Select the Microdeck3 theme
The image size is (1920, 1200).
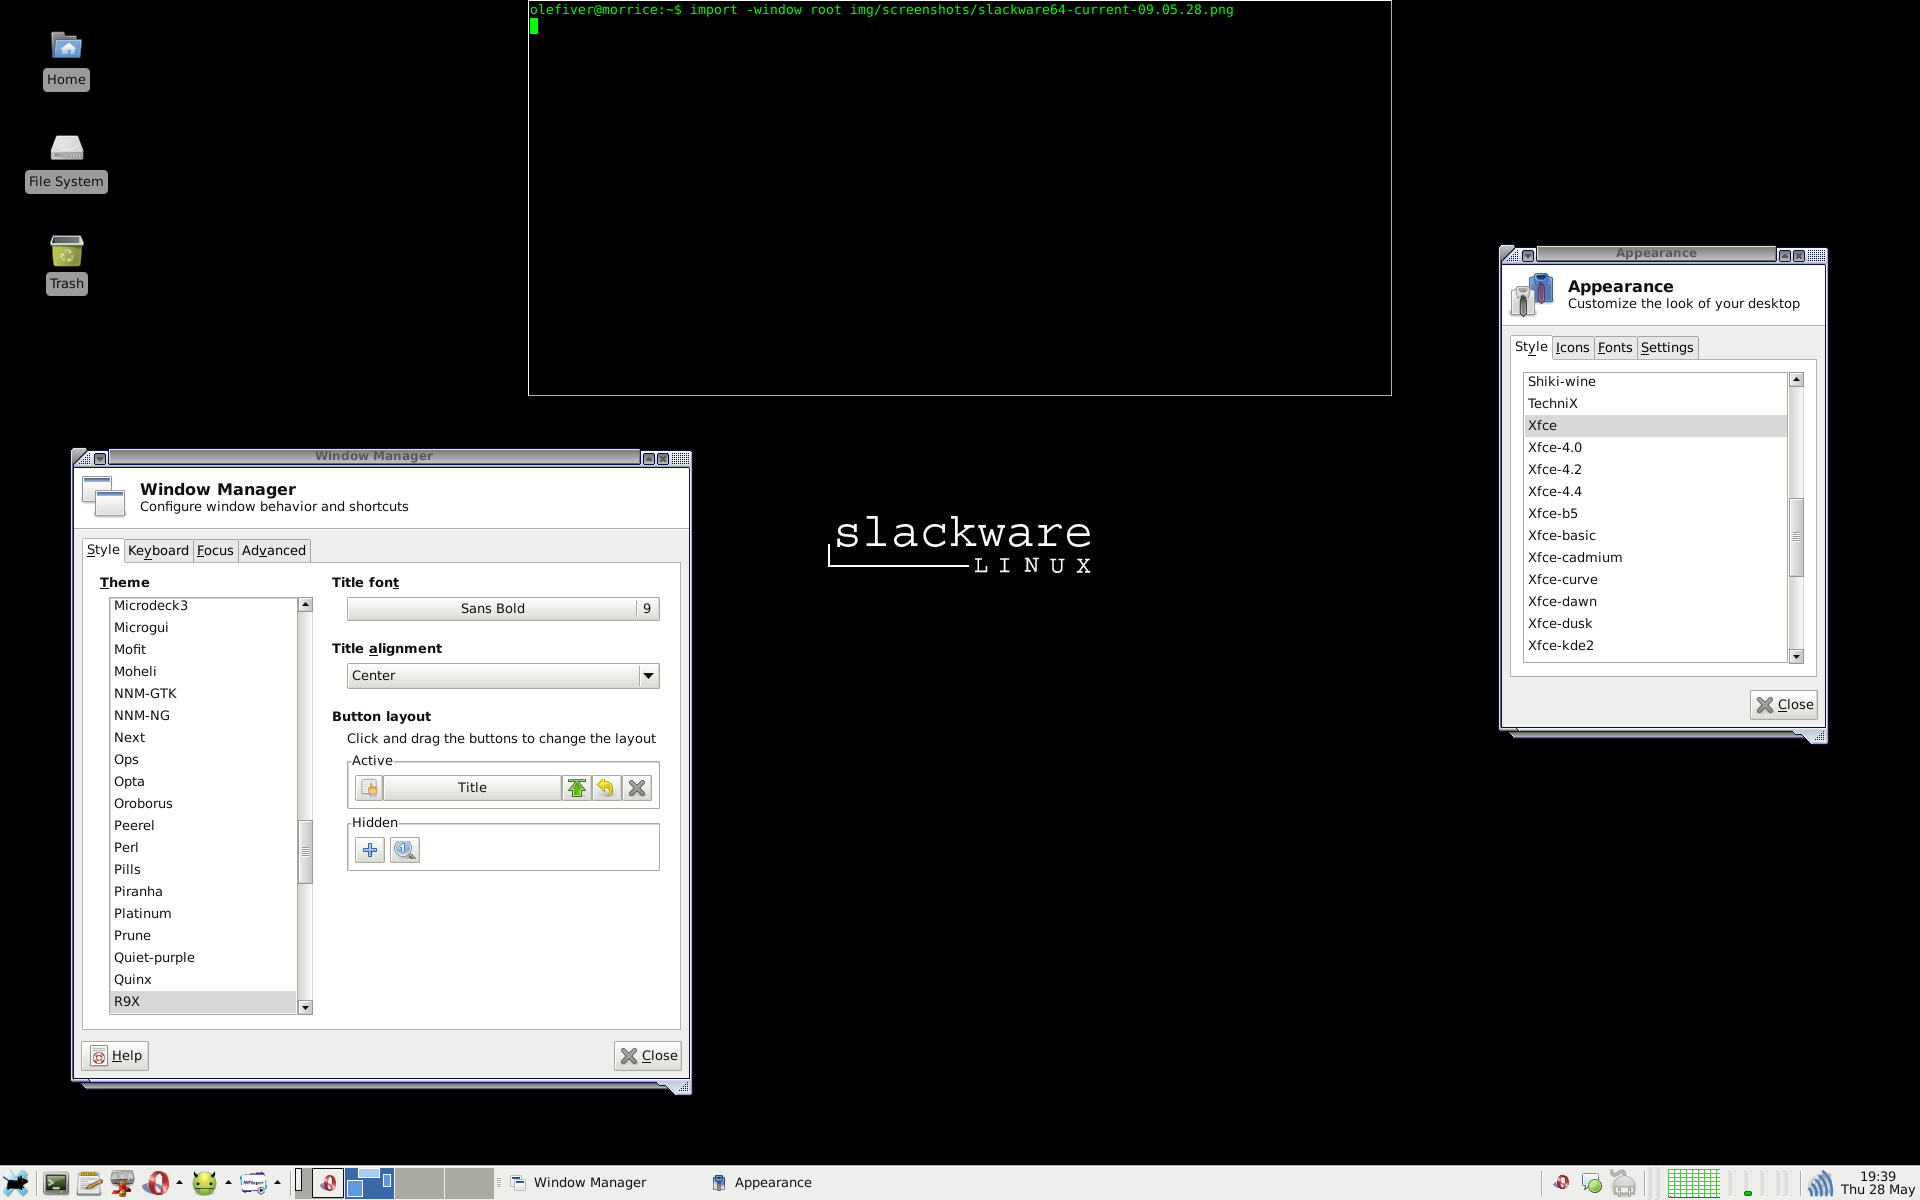[203, 606]
